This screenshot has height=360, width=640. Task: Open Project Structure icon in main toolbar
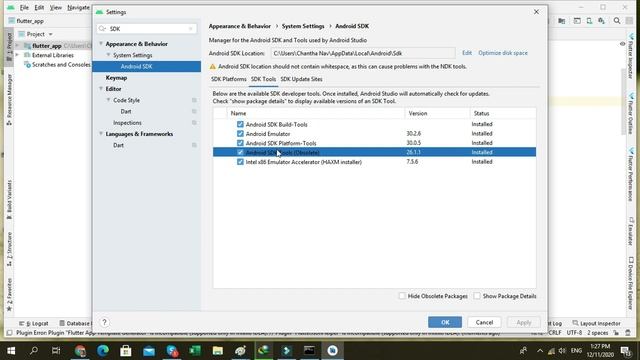[562, 21]
